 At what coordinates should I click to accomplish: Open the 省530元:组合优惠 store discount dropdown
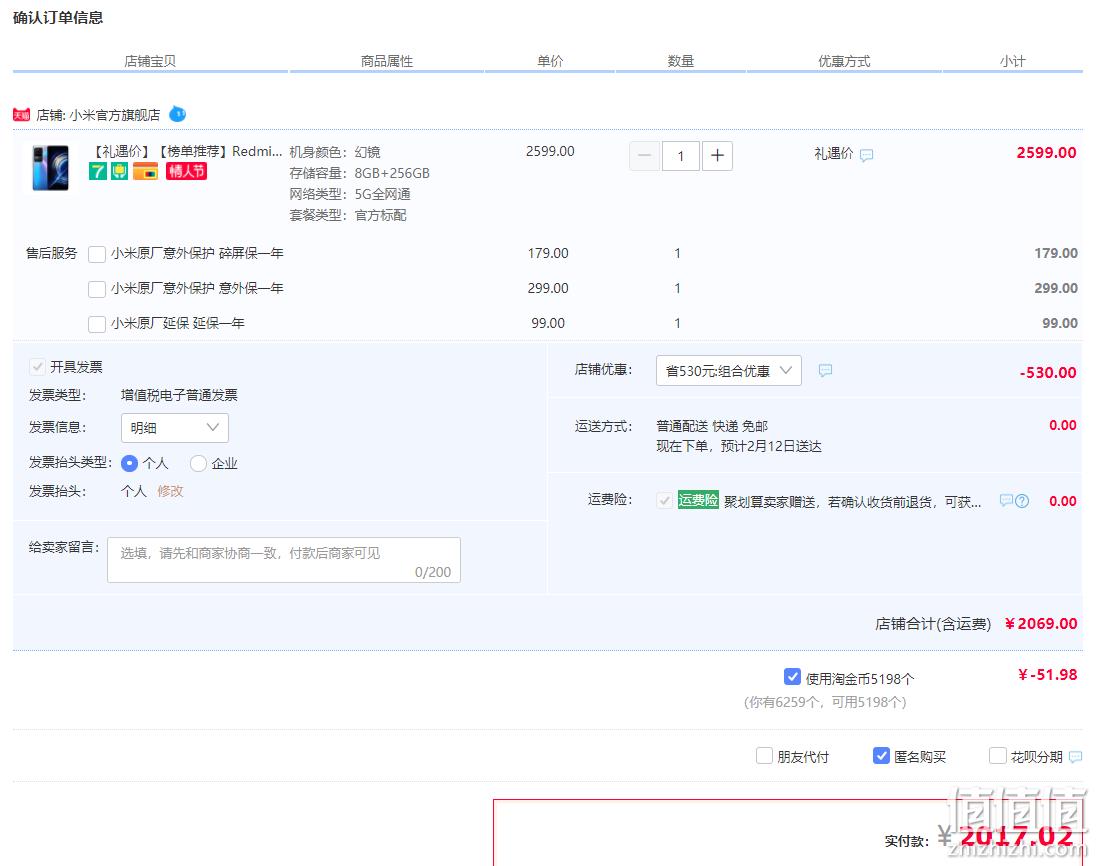[x=728, y=370]
